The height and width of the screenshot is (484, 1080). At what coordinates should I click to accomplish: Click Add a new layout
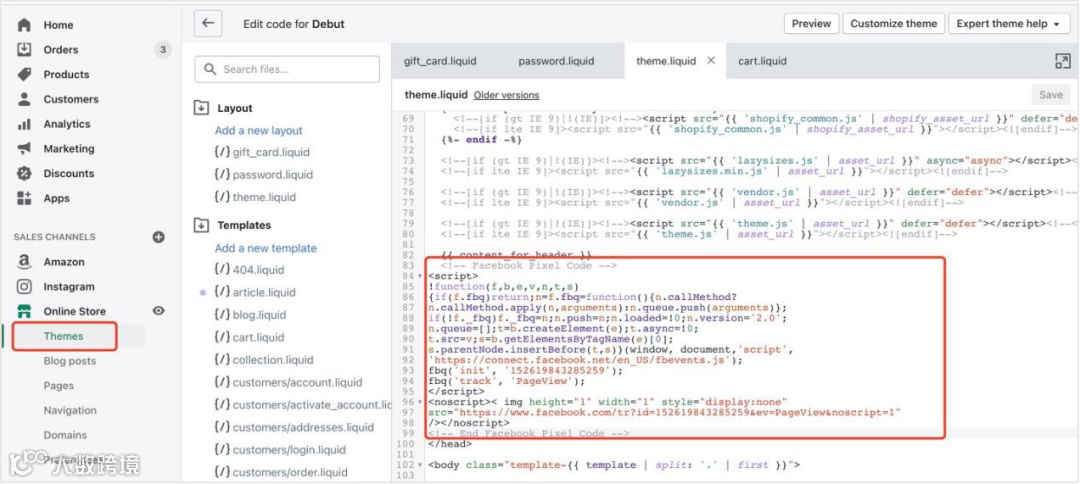[x=258, y=130]
